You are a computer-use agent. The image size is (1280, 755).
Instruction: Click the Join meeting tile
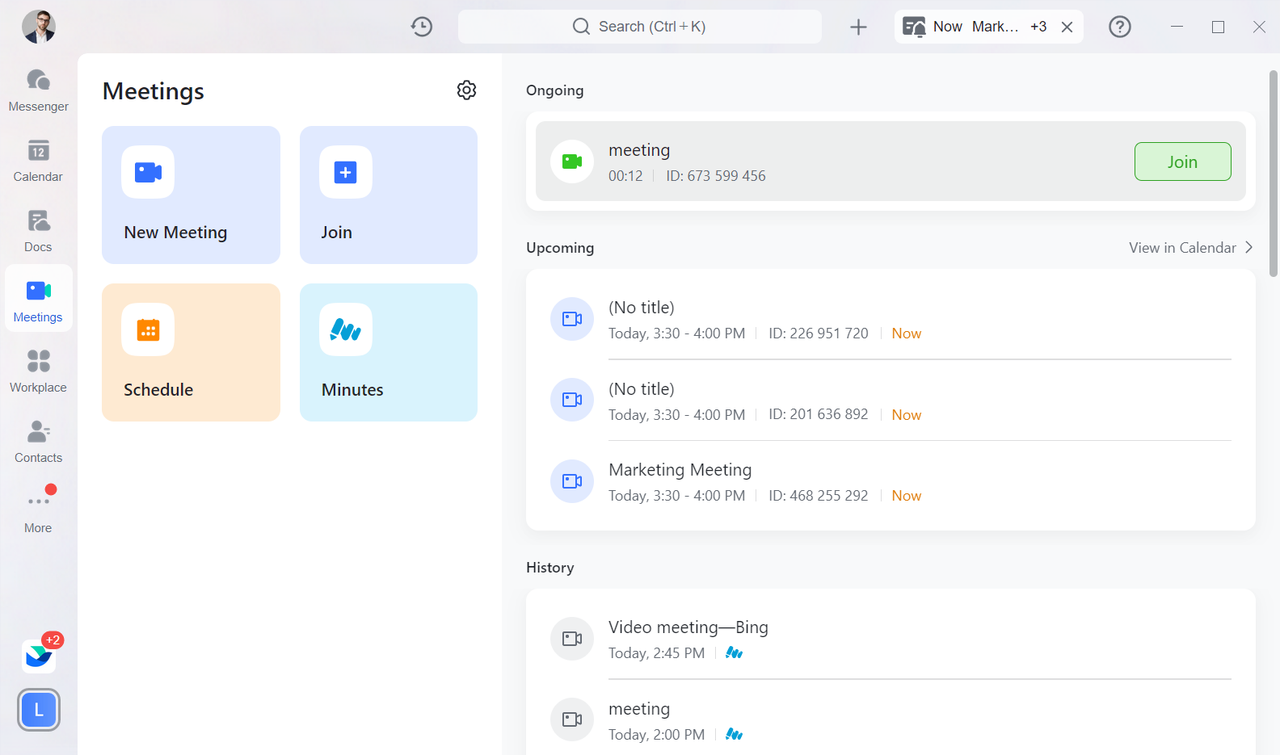click(x=388, y=195)
